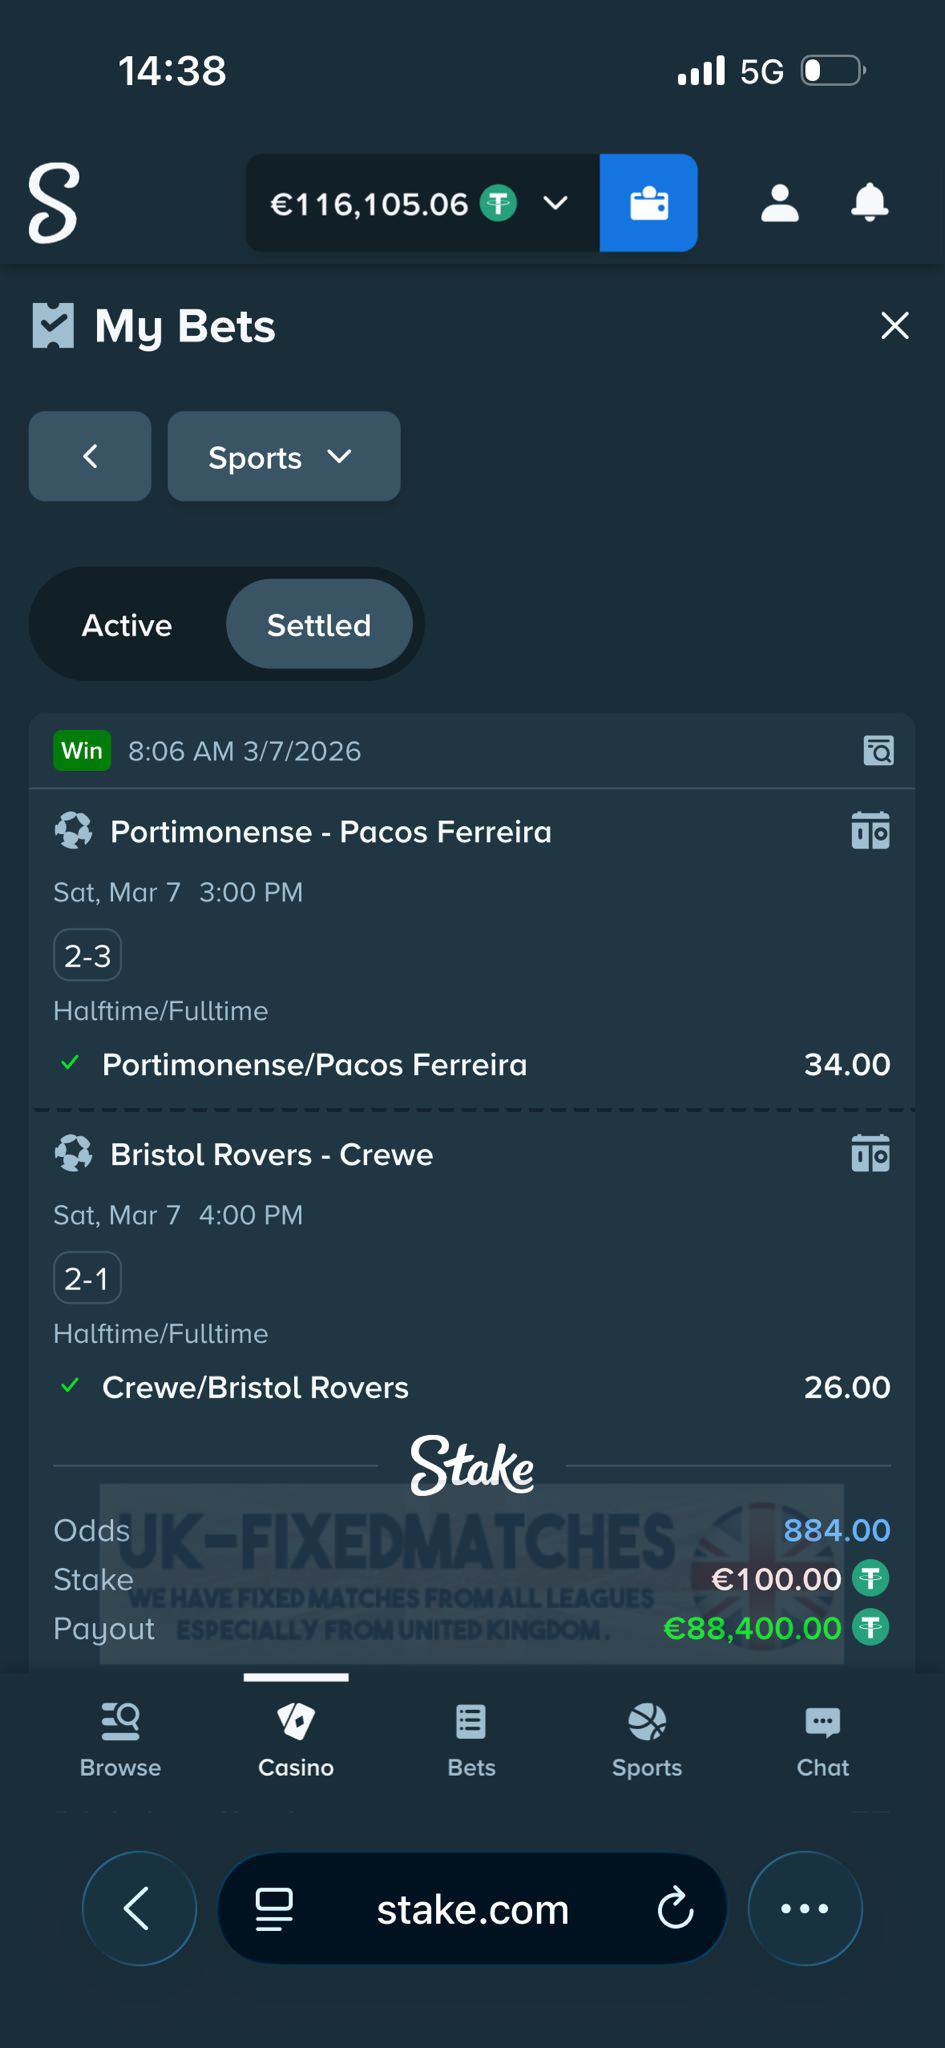Open the user profile icon
Screen dimensions: 945x2048
click(779, 203)
